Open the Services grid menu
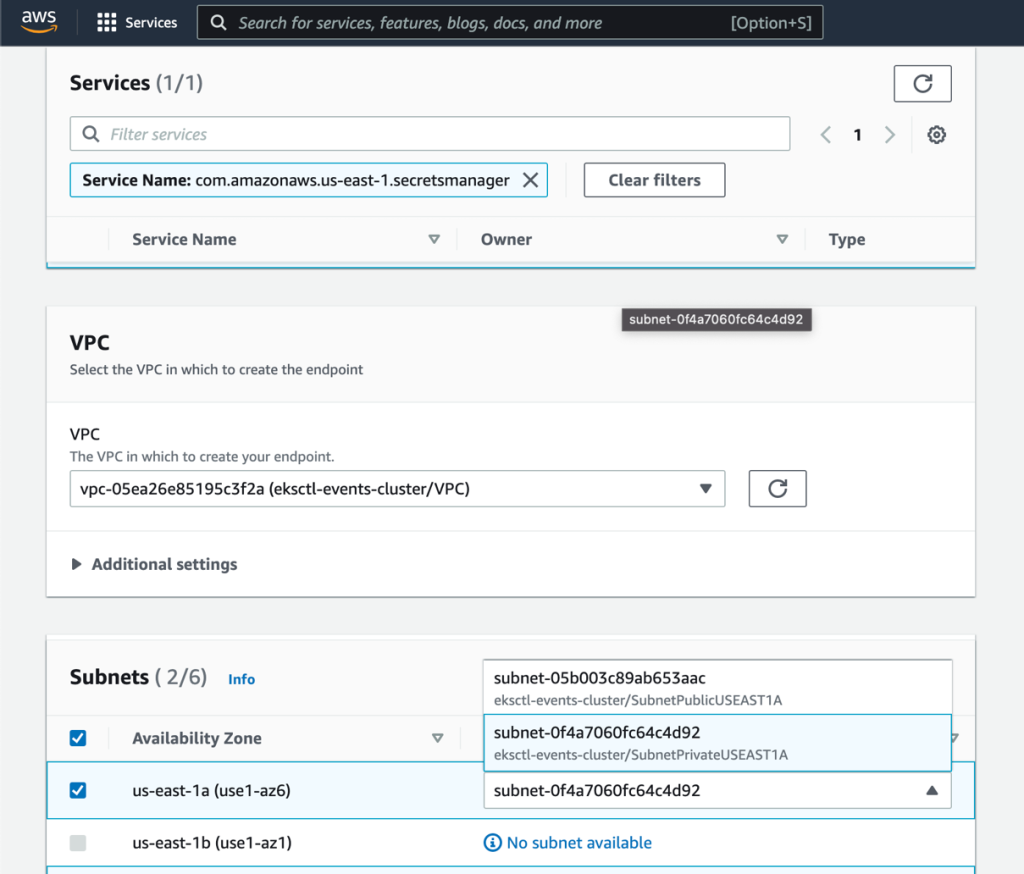The height and width of the screenshot is (874, 1024). [108, 22]
